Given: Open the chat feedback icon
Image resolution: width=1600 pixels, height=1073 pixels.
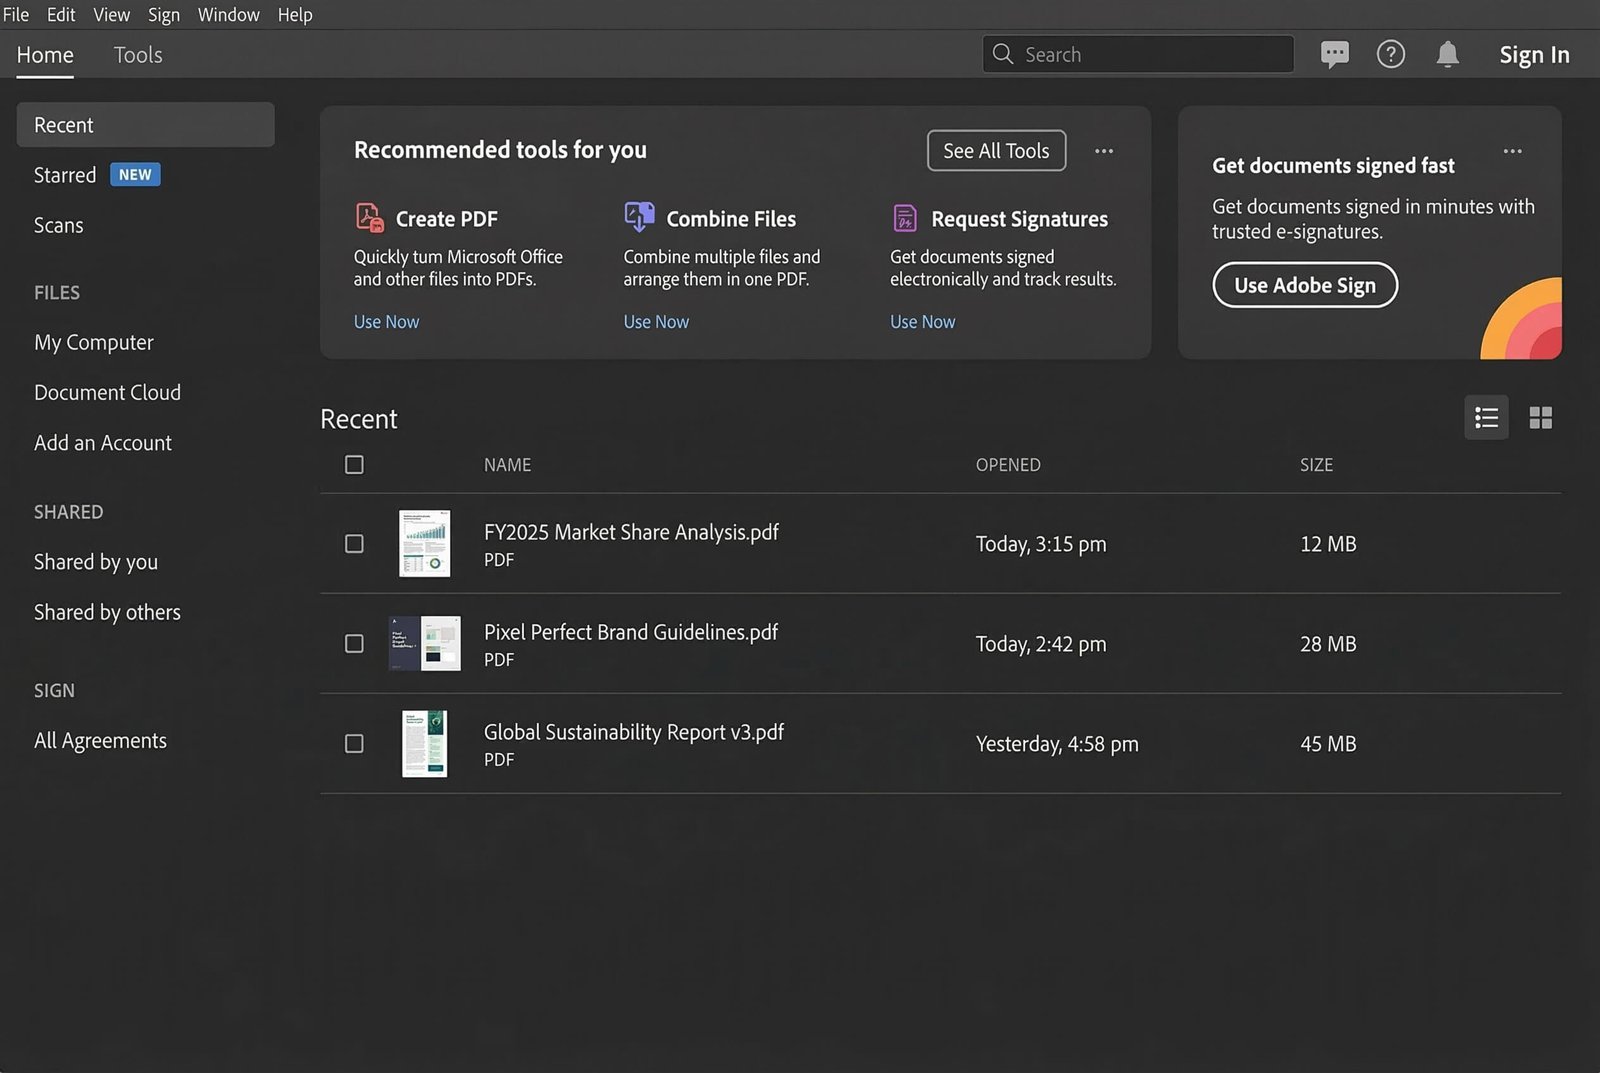Looking at the screenshot, I should tap(1334, 54).
